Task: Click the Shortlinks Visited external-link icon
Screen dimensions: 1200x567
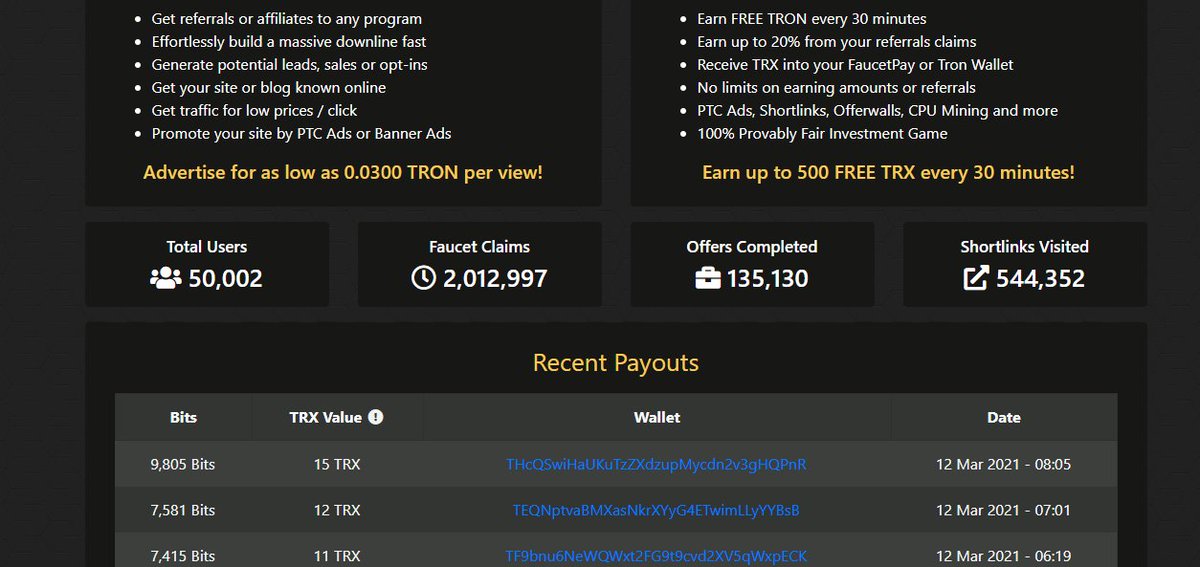Action: tap(976, 278)
